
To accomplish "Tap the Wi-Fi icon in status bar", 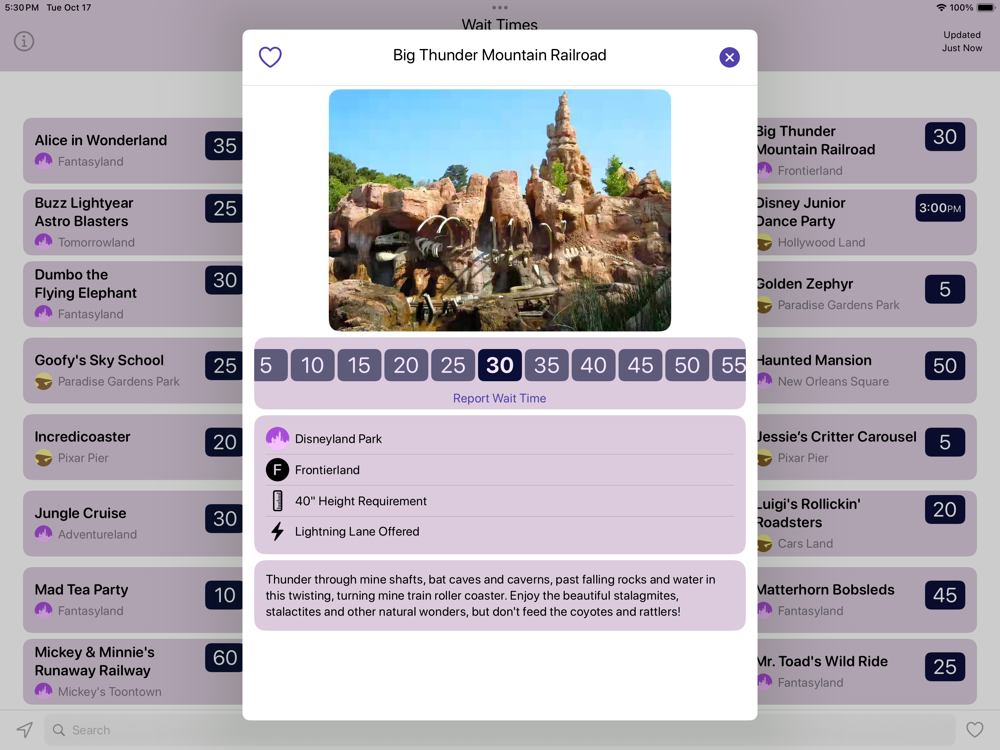I will pyautogui.click(x=941, y=8).
